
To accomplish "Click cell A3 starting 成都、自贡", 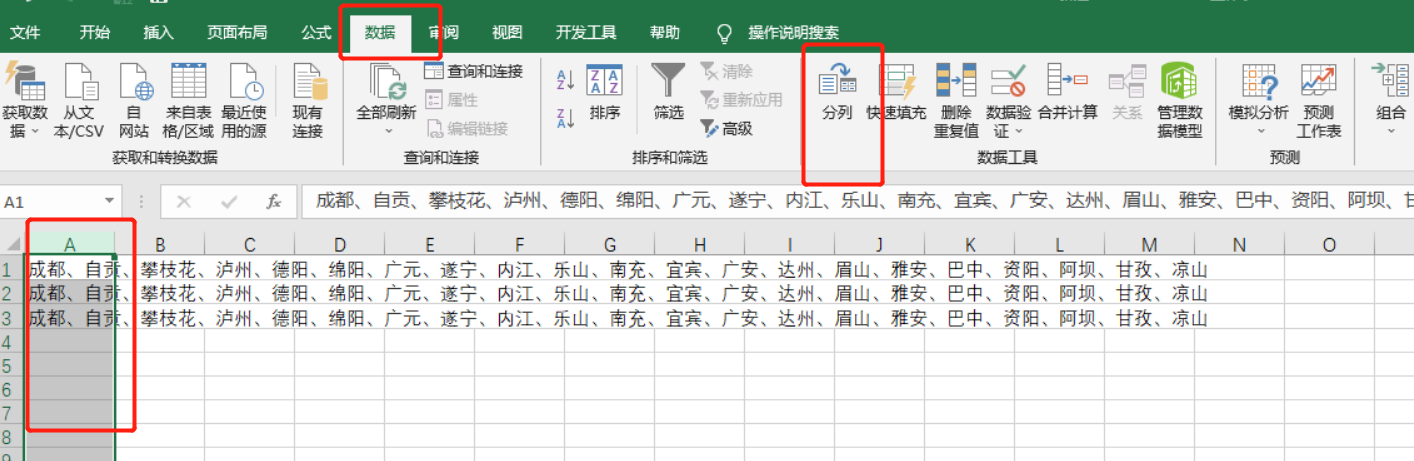I will [70, 318].
